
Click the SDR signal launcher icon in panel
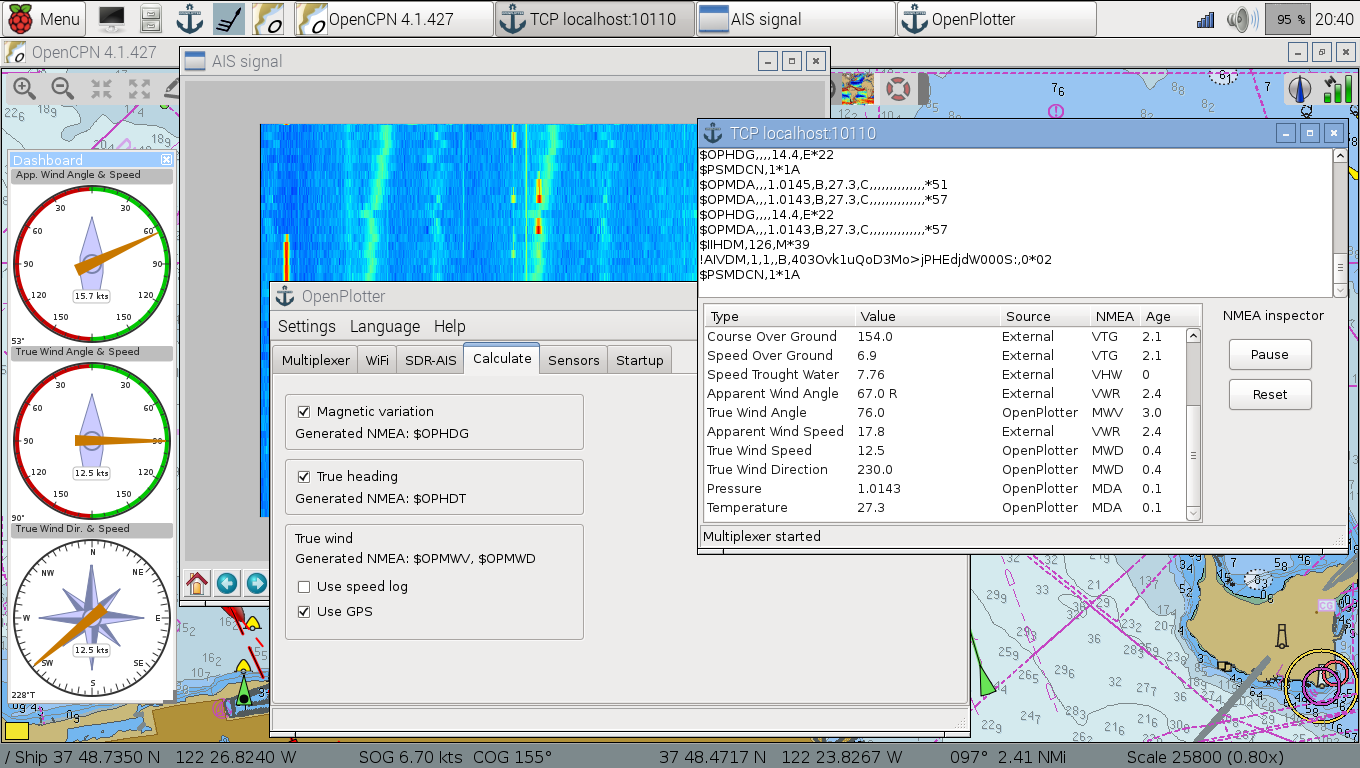228,18
